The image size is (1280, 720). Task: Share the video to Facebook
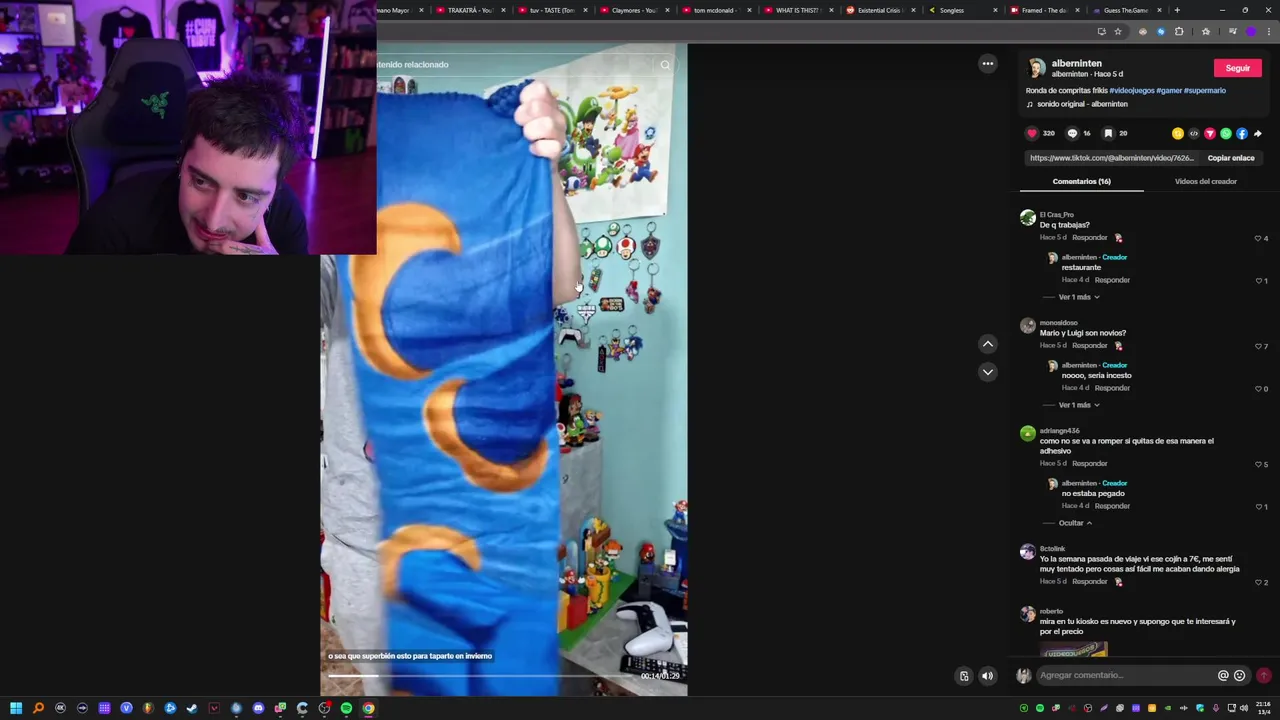pyautogui.click(x=1241, y=133)
